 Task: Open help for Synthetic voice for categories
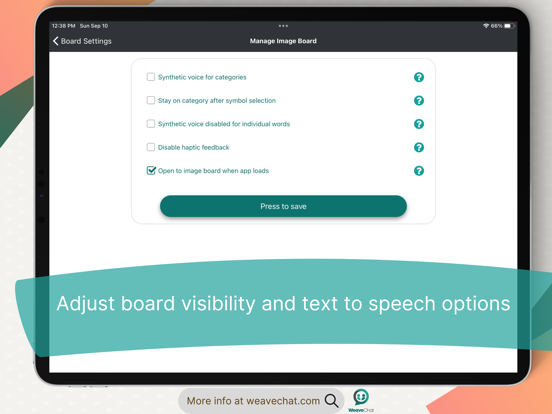pos(419,77)
